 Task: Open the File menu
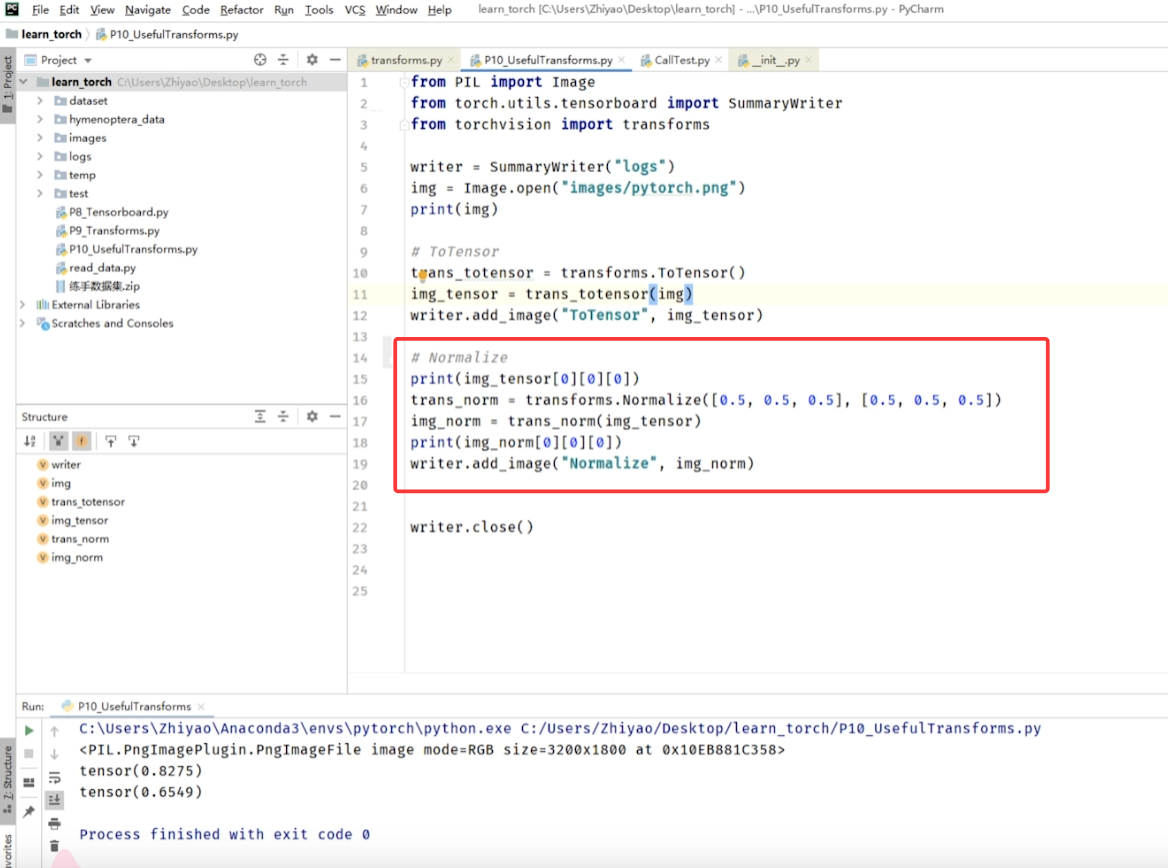[40, 10]
